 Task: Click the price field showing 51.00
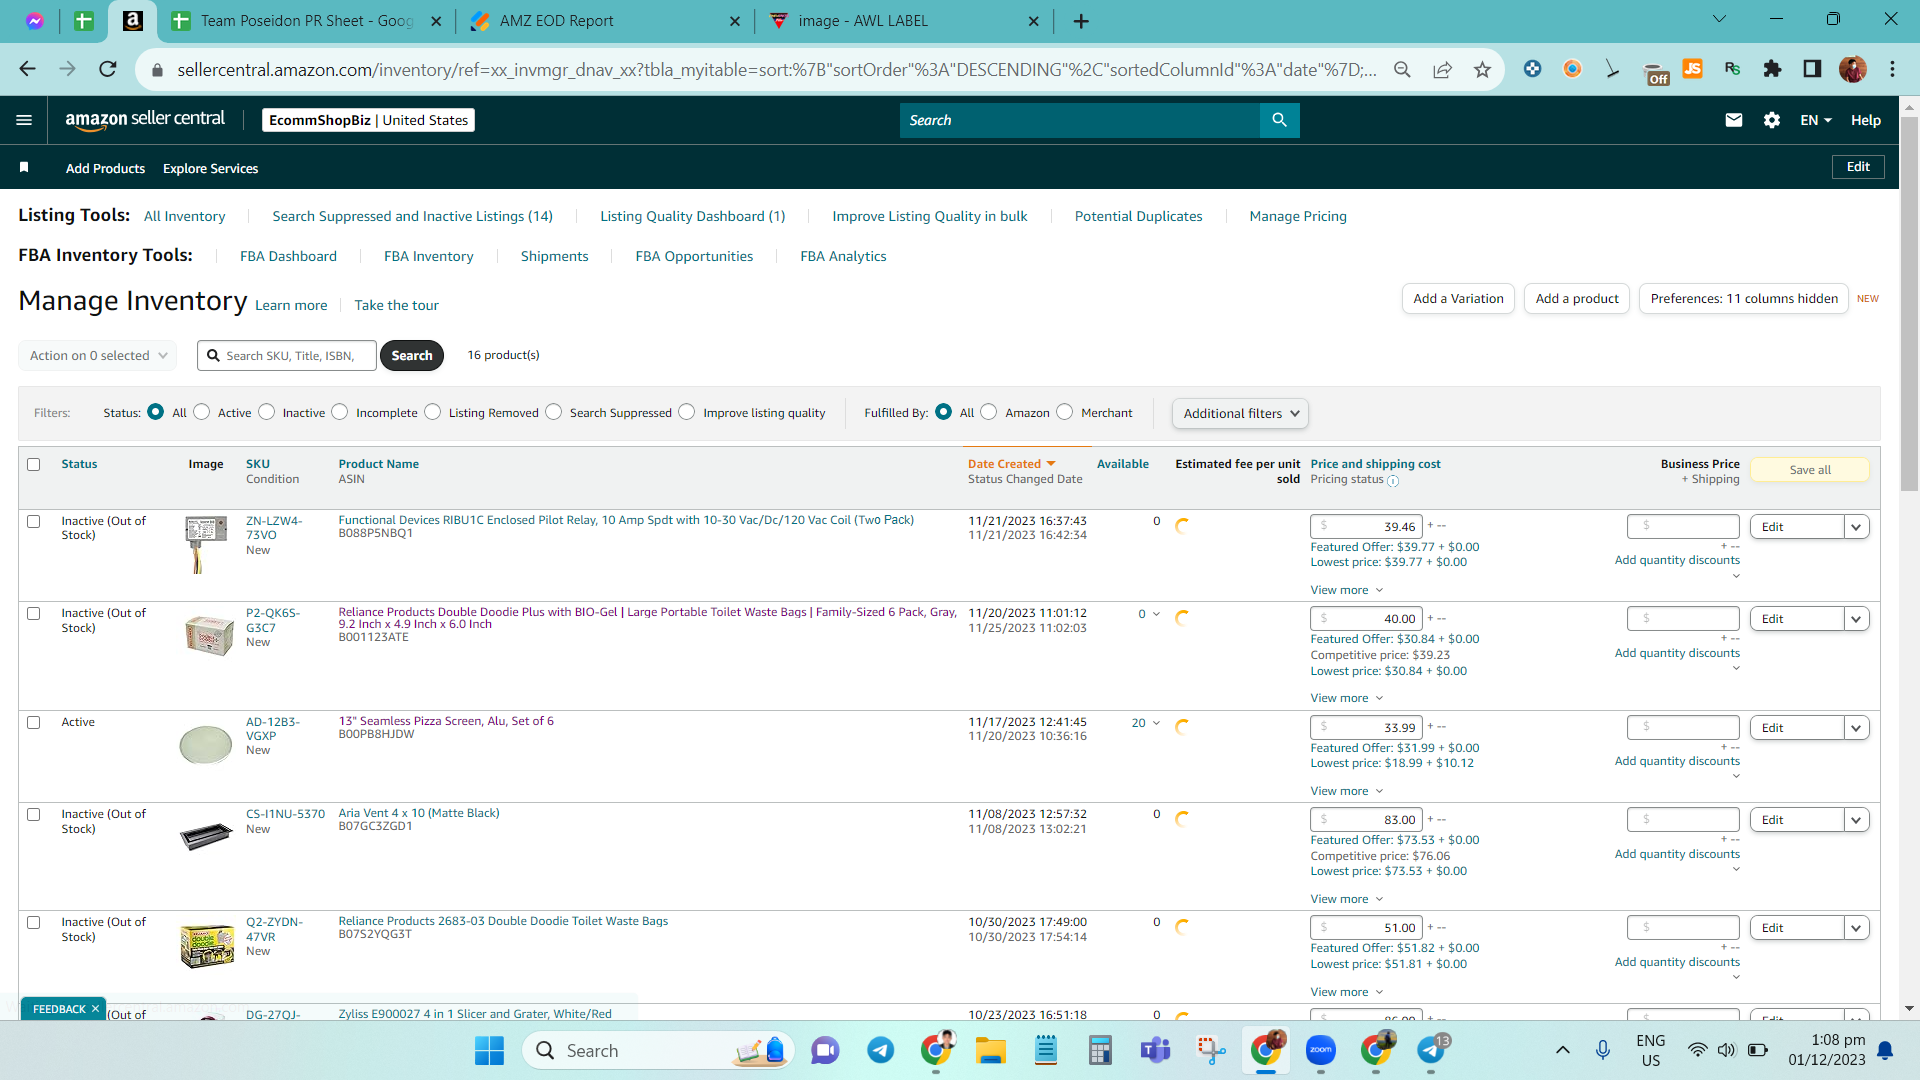point(1366,928)
